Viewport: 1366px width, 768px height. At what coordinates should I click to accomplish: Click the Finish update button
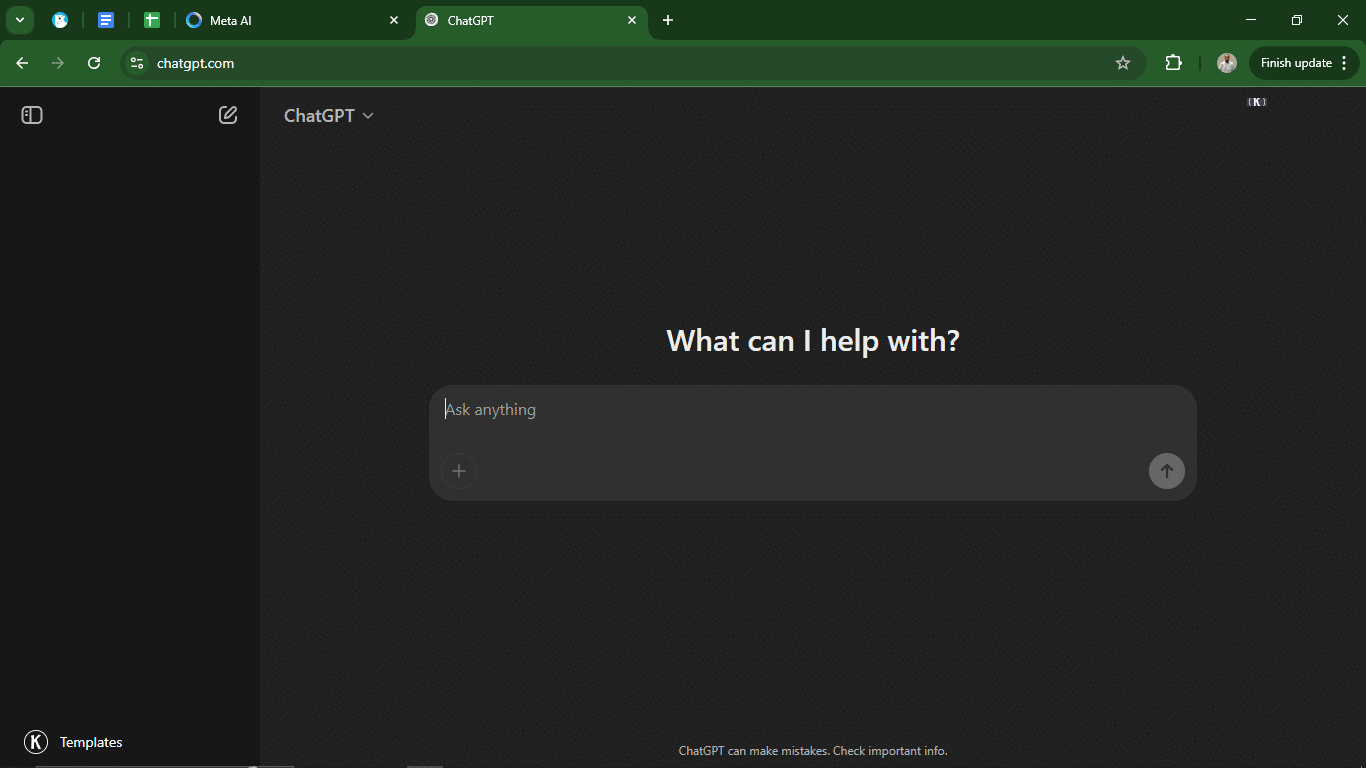point(1296,63)
